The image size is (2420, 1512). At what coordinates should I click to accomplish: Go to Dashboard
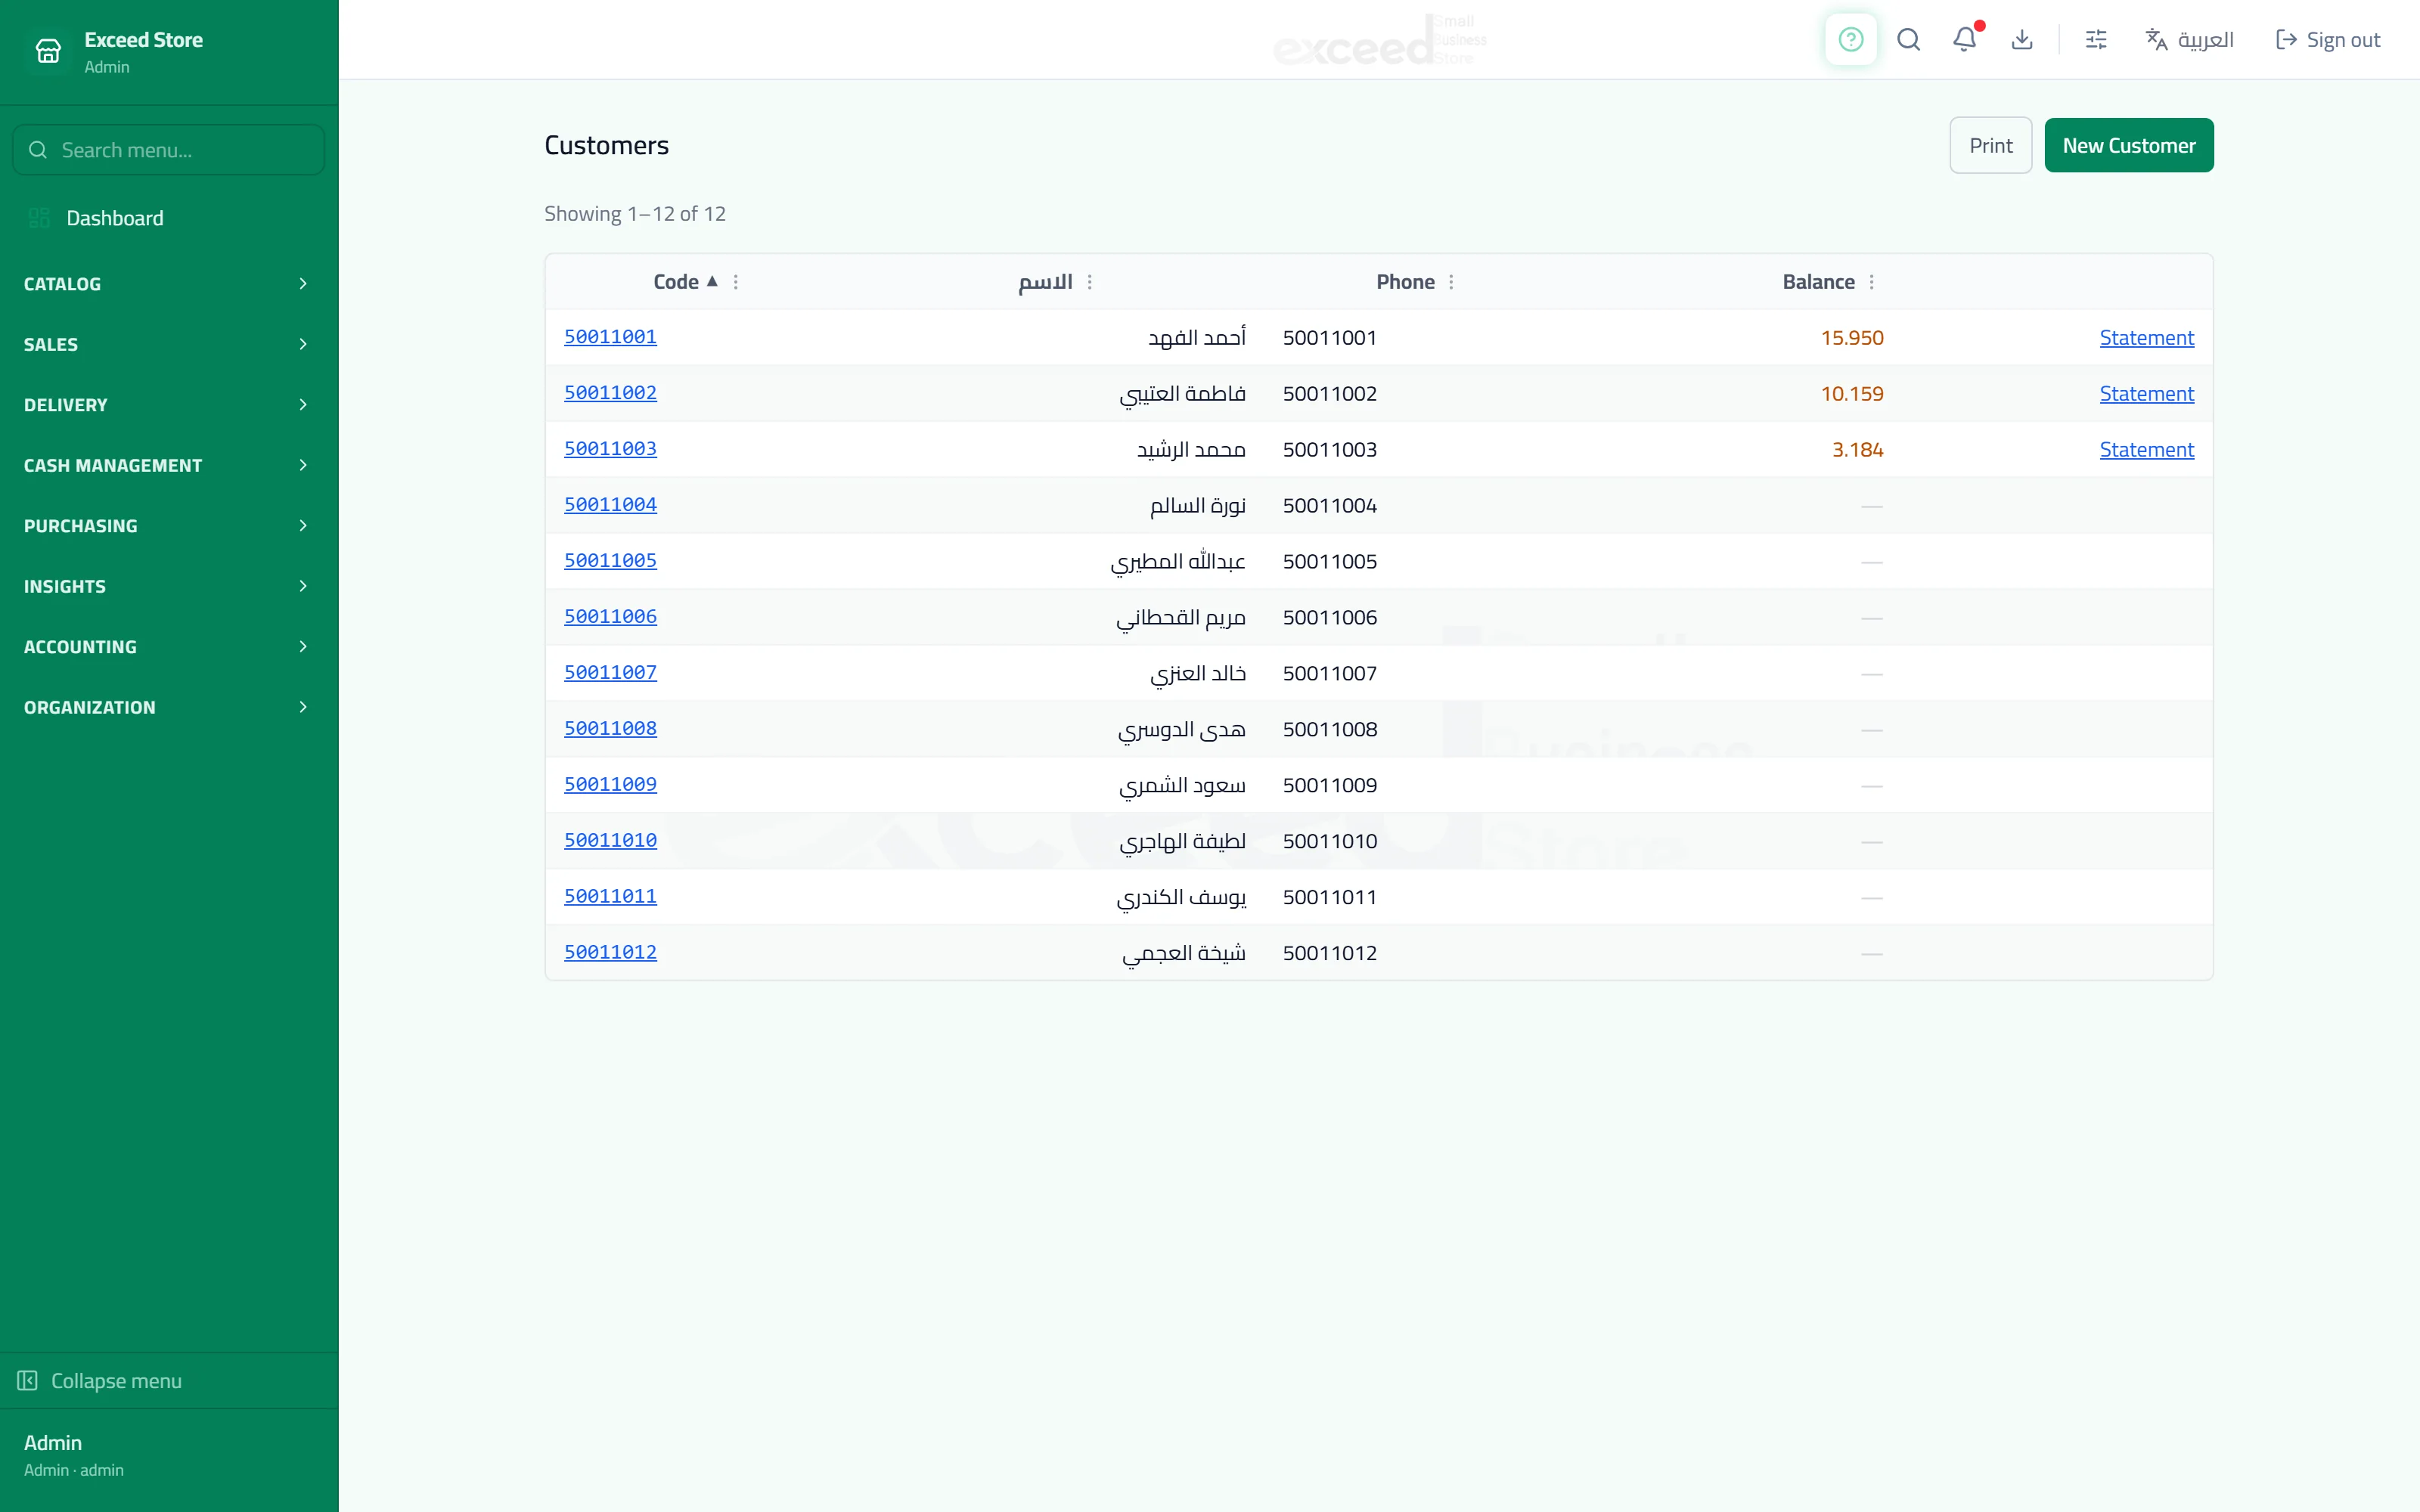pyautogui.click(x=168, y=218)
